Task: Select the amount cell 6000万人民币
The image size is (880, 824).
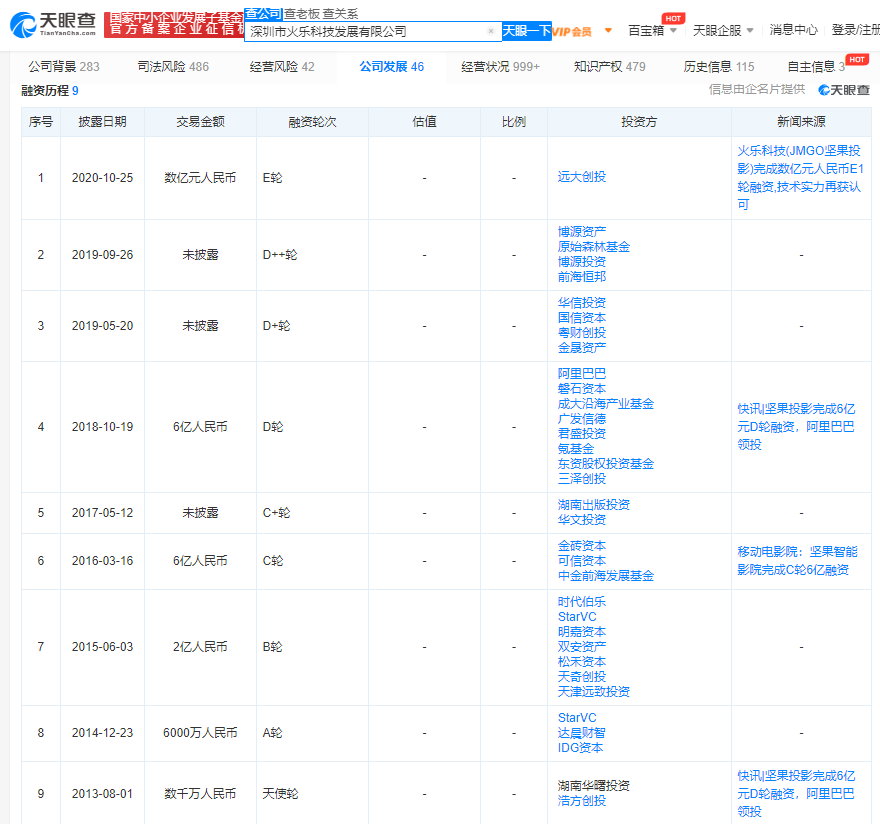Action: point(200,733)
